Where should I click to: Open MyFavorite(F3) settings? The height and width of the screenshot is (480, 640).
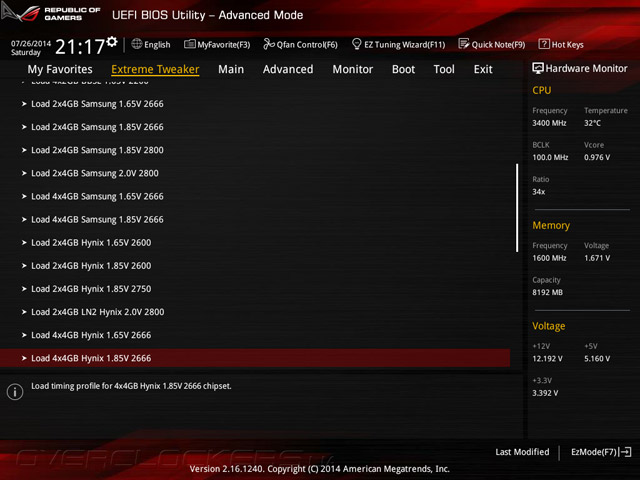click(224, 45)
